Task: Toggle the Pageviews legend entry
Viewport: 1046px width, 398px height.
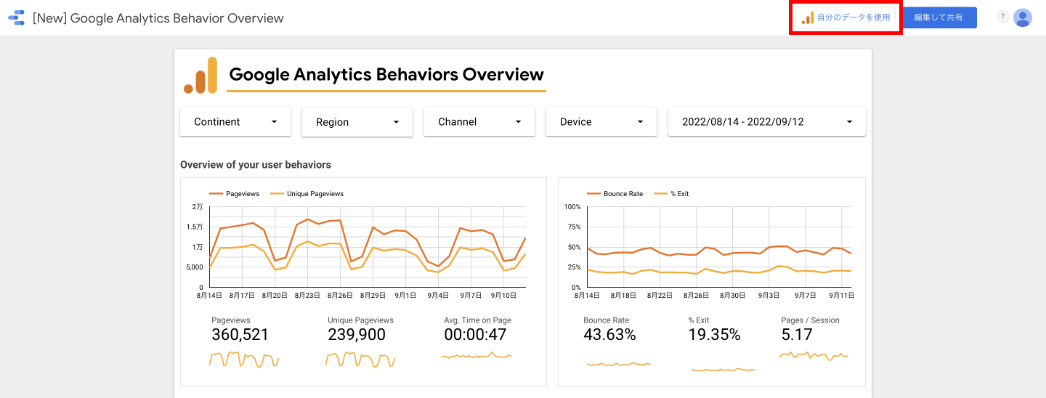Action: (229, 193)
